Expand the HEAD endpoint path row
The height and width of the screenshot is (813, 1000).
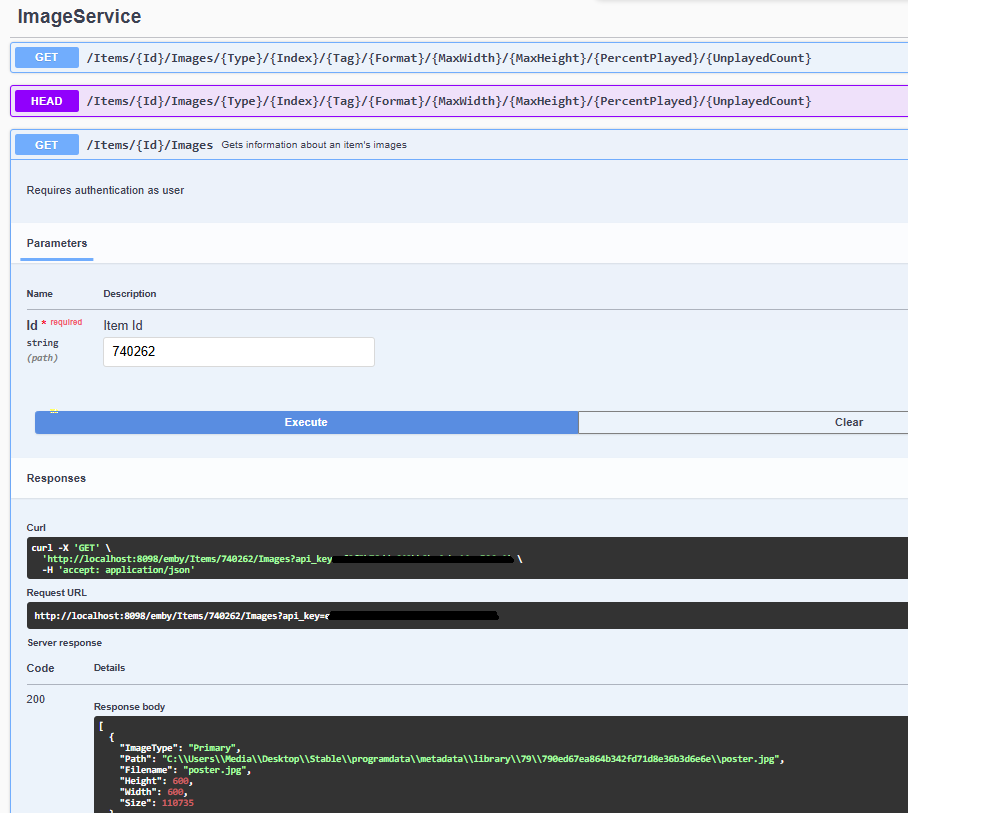[448, 101]
